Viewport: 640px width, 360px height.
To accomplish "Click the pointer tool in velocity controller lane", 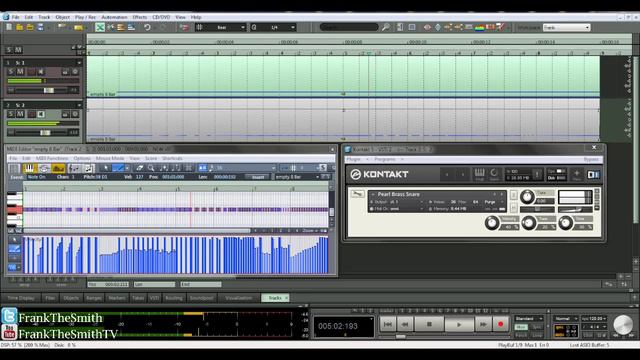I will (14, 240).
